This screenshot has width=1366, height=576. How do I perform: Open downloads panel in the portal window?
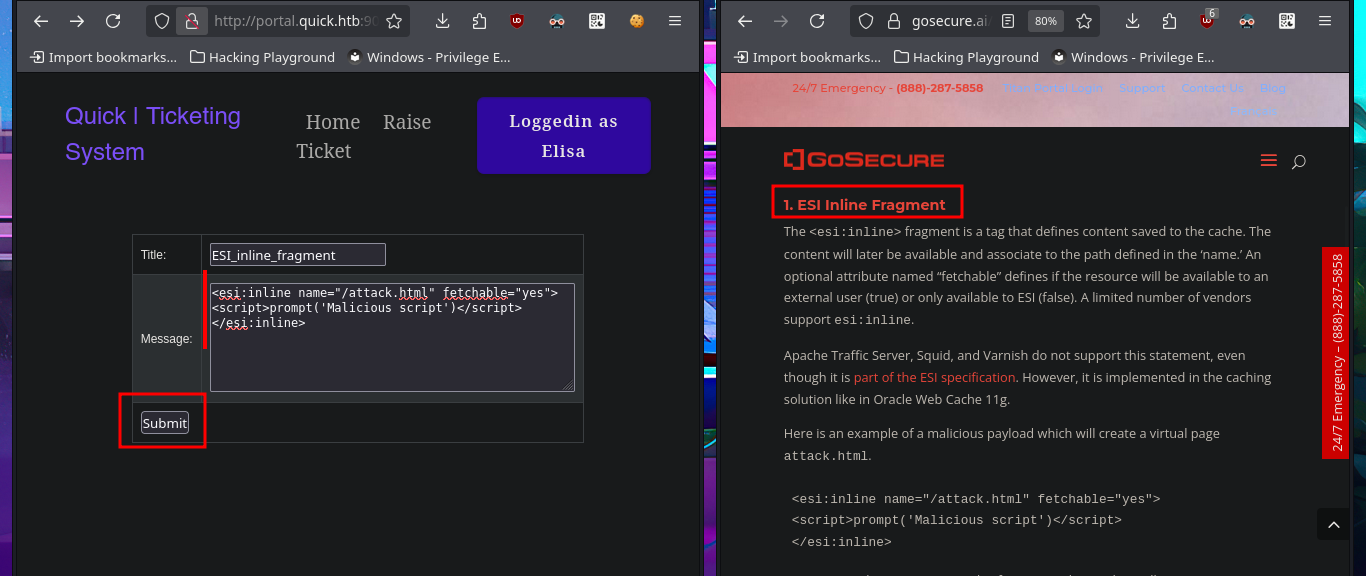tap(443, 21)
